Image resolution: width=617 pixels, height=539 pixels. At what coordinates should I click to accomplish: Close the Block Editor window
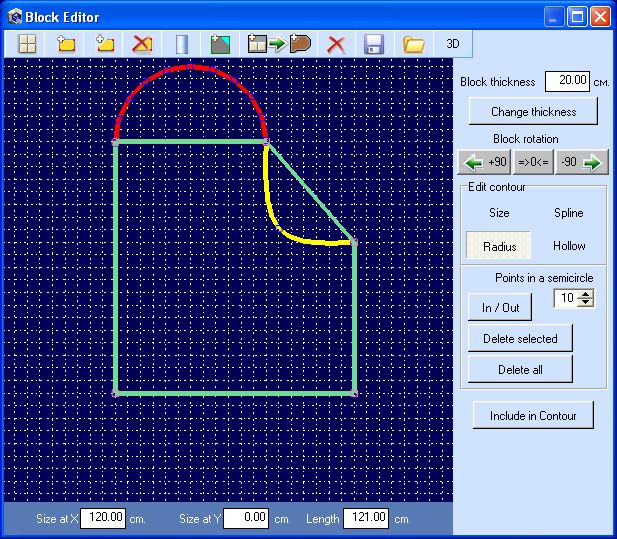600,17
